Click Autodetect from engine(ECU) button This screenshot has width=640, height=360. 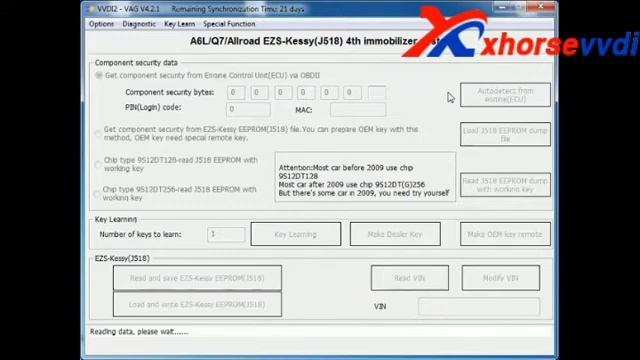[x=505, y=95]
